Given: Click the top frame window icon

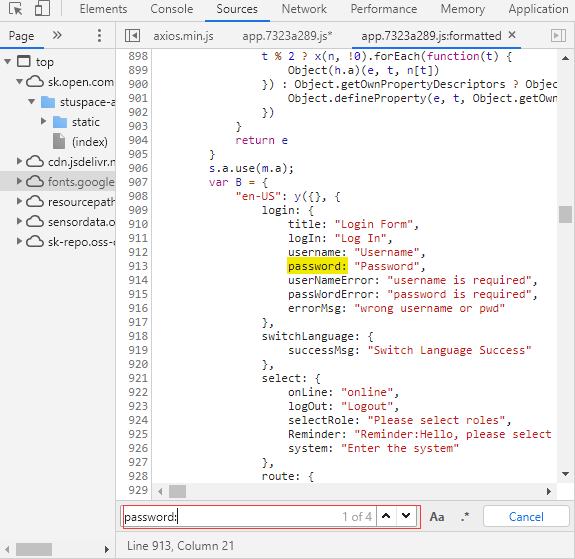Looking at the screenshot, I should 24,61.
